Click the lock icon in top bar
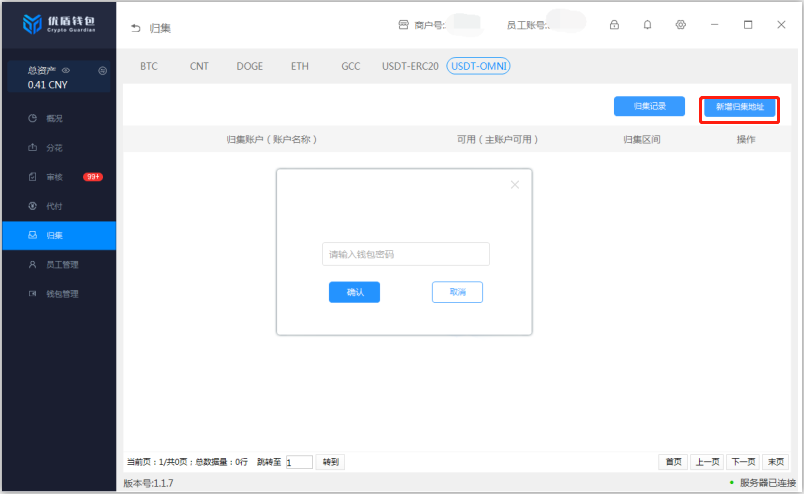This screenshot has height=494, width=804. coord(614,25)
